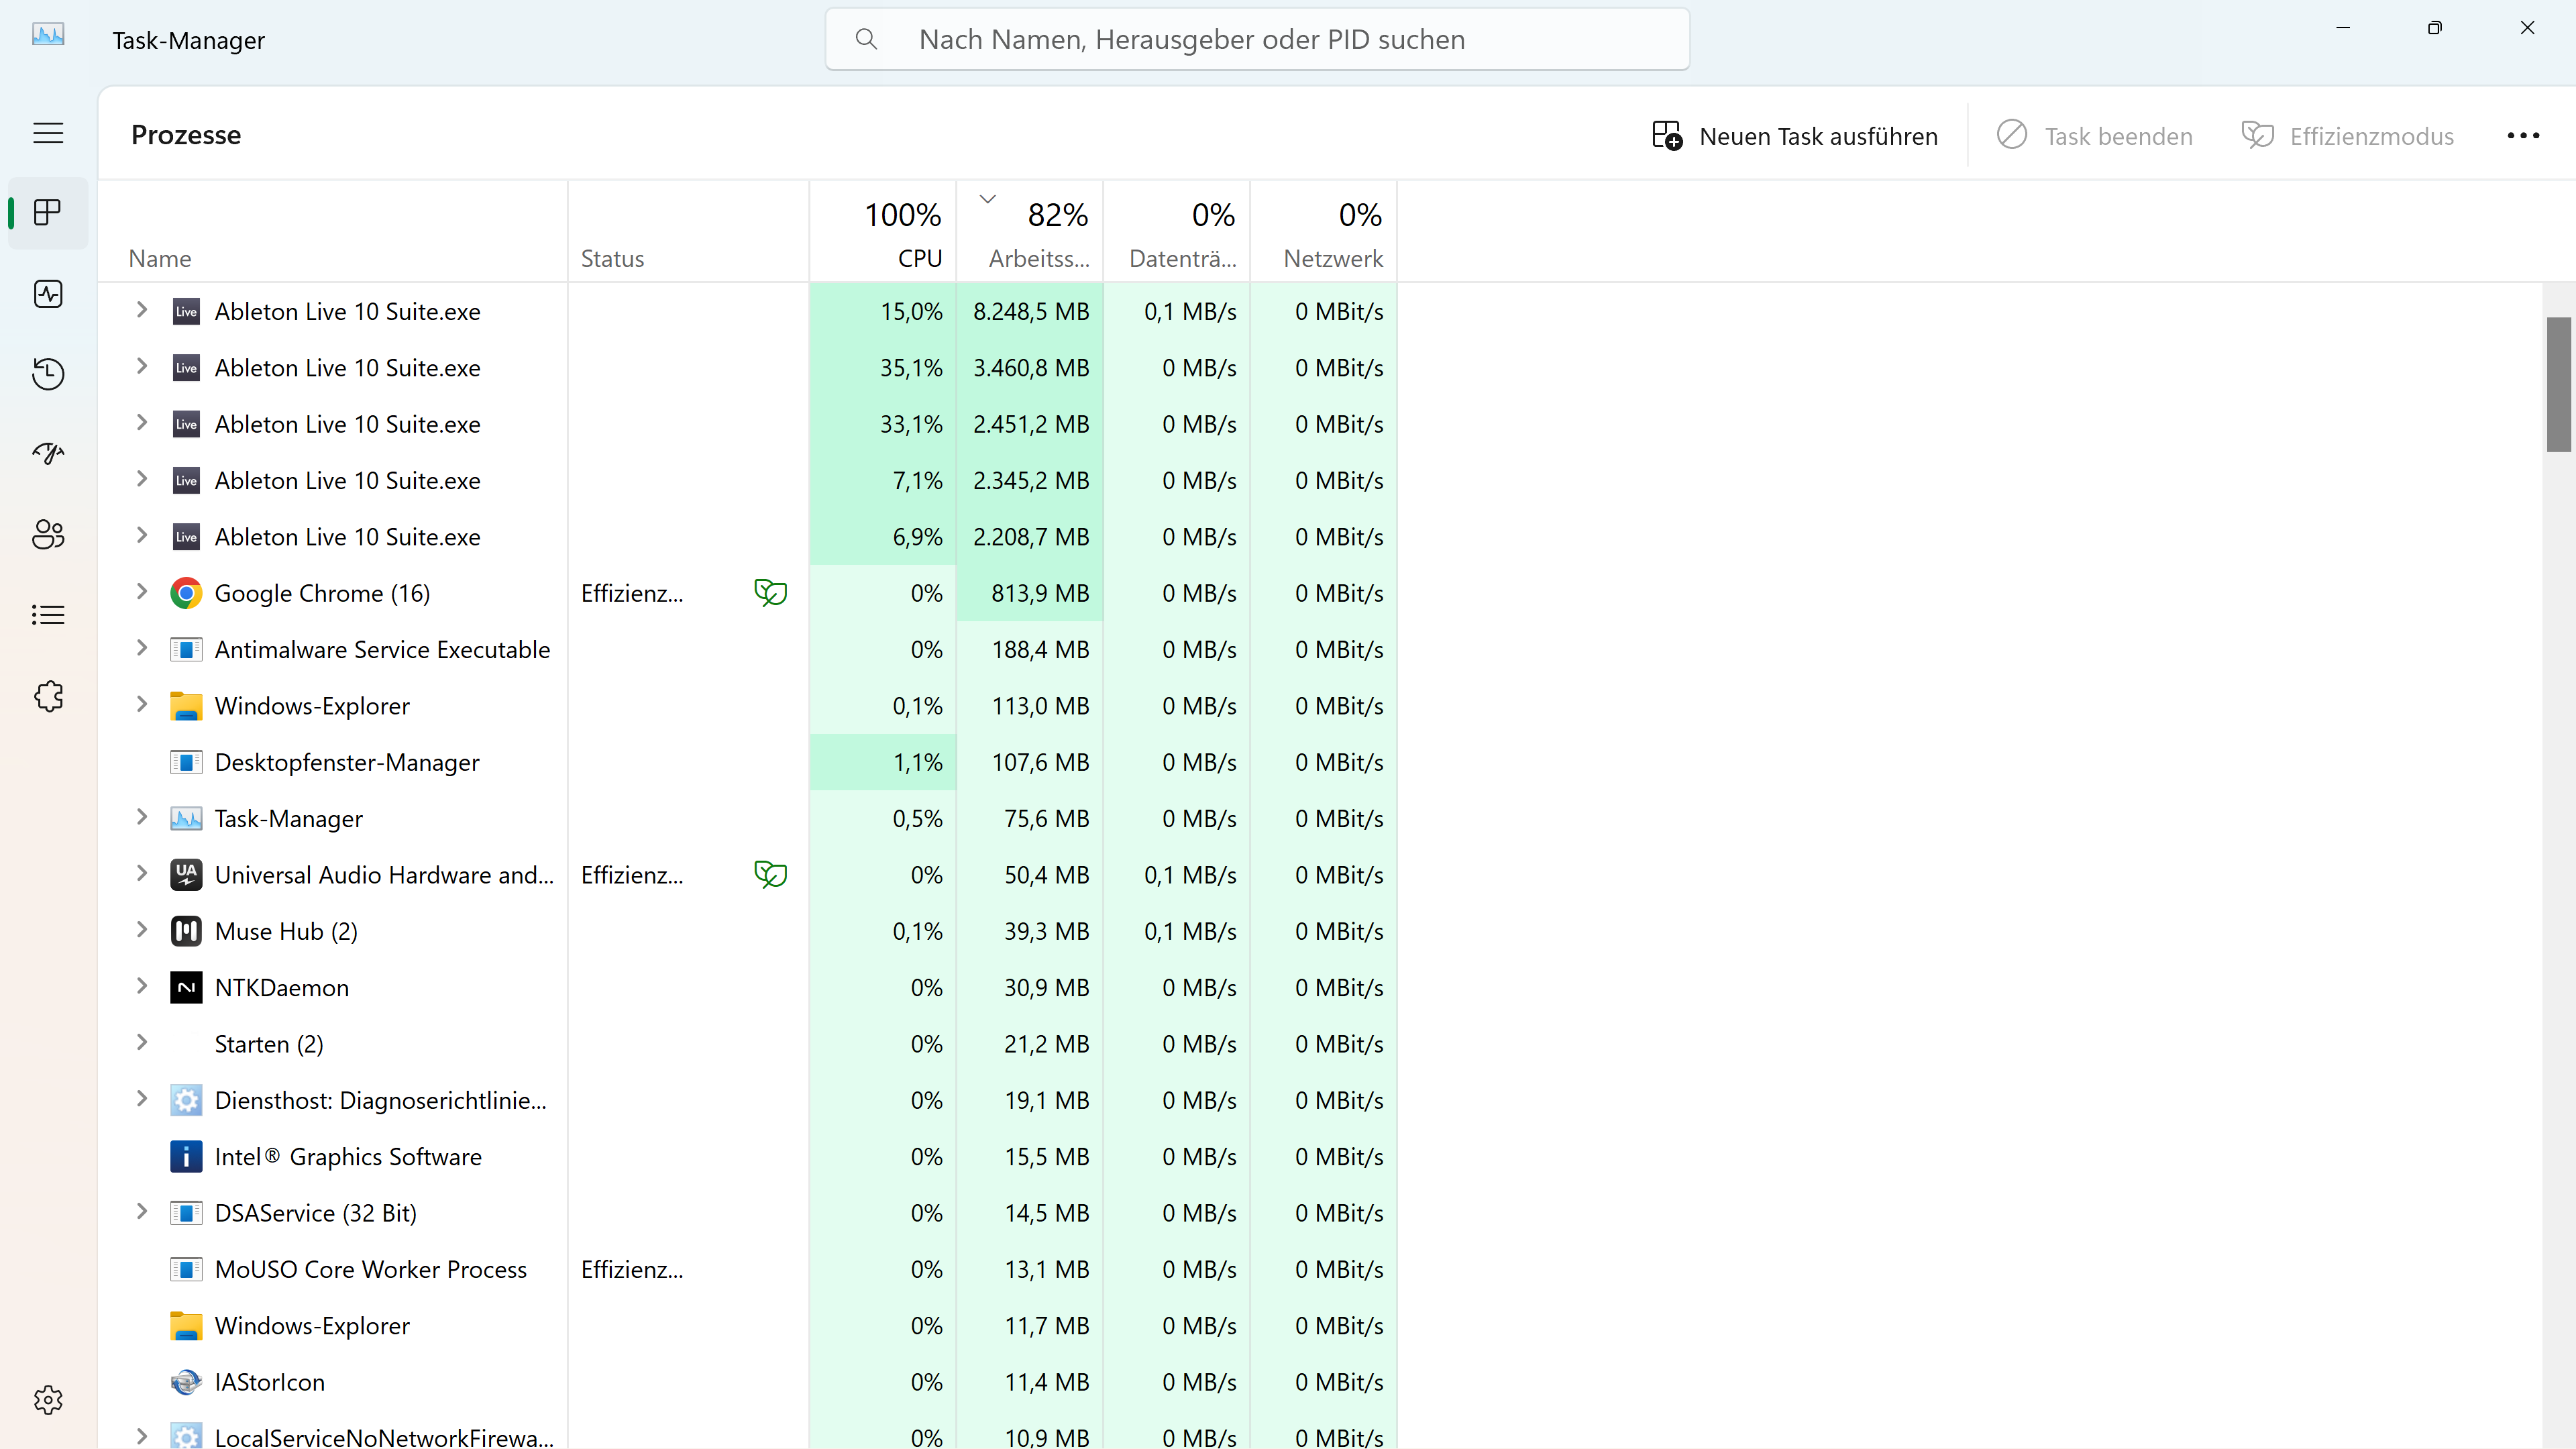Expand the Ableton Live row using 33,1% CPU

click(x=142, y=423)
